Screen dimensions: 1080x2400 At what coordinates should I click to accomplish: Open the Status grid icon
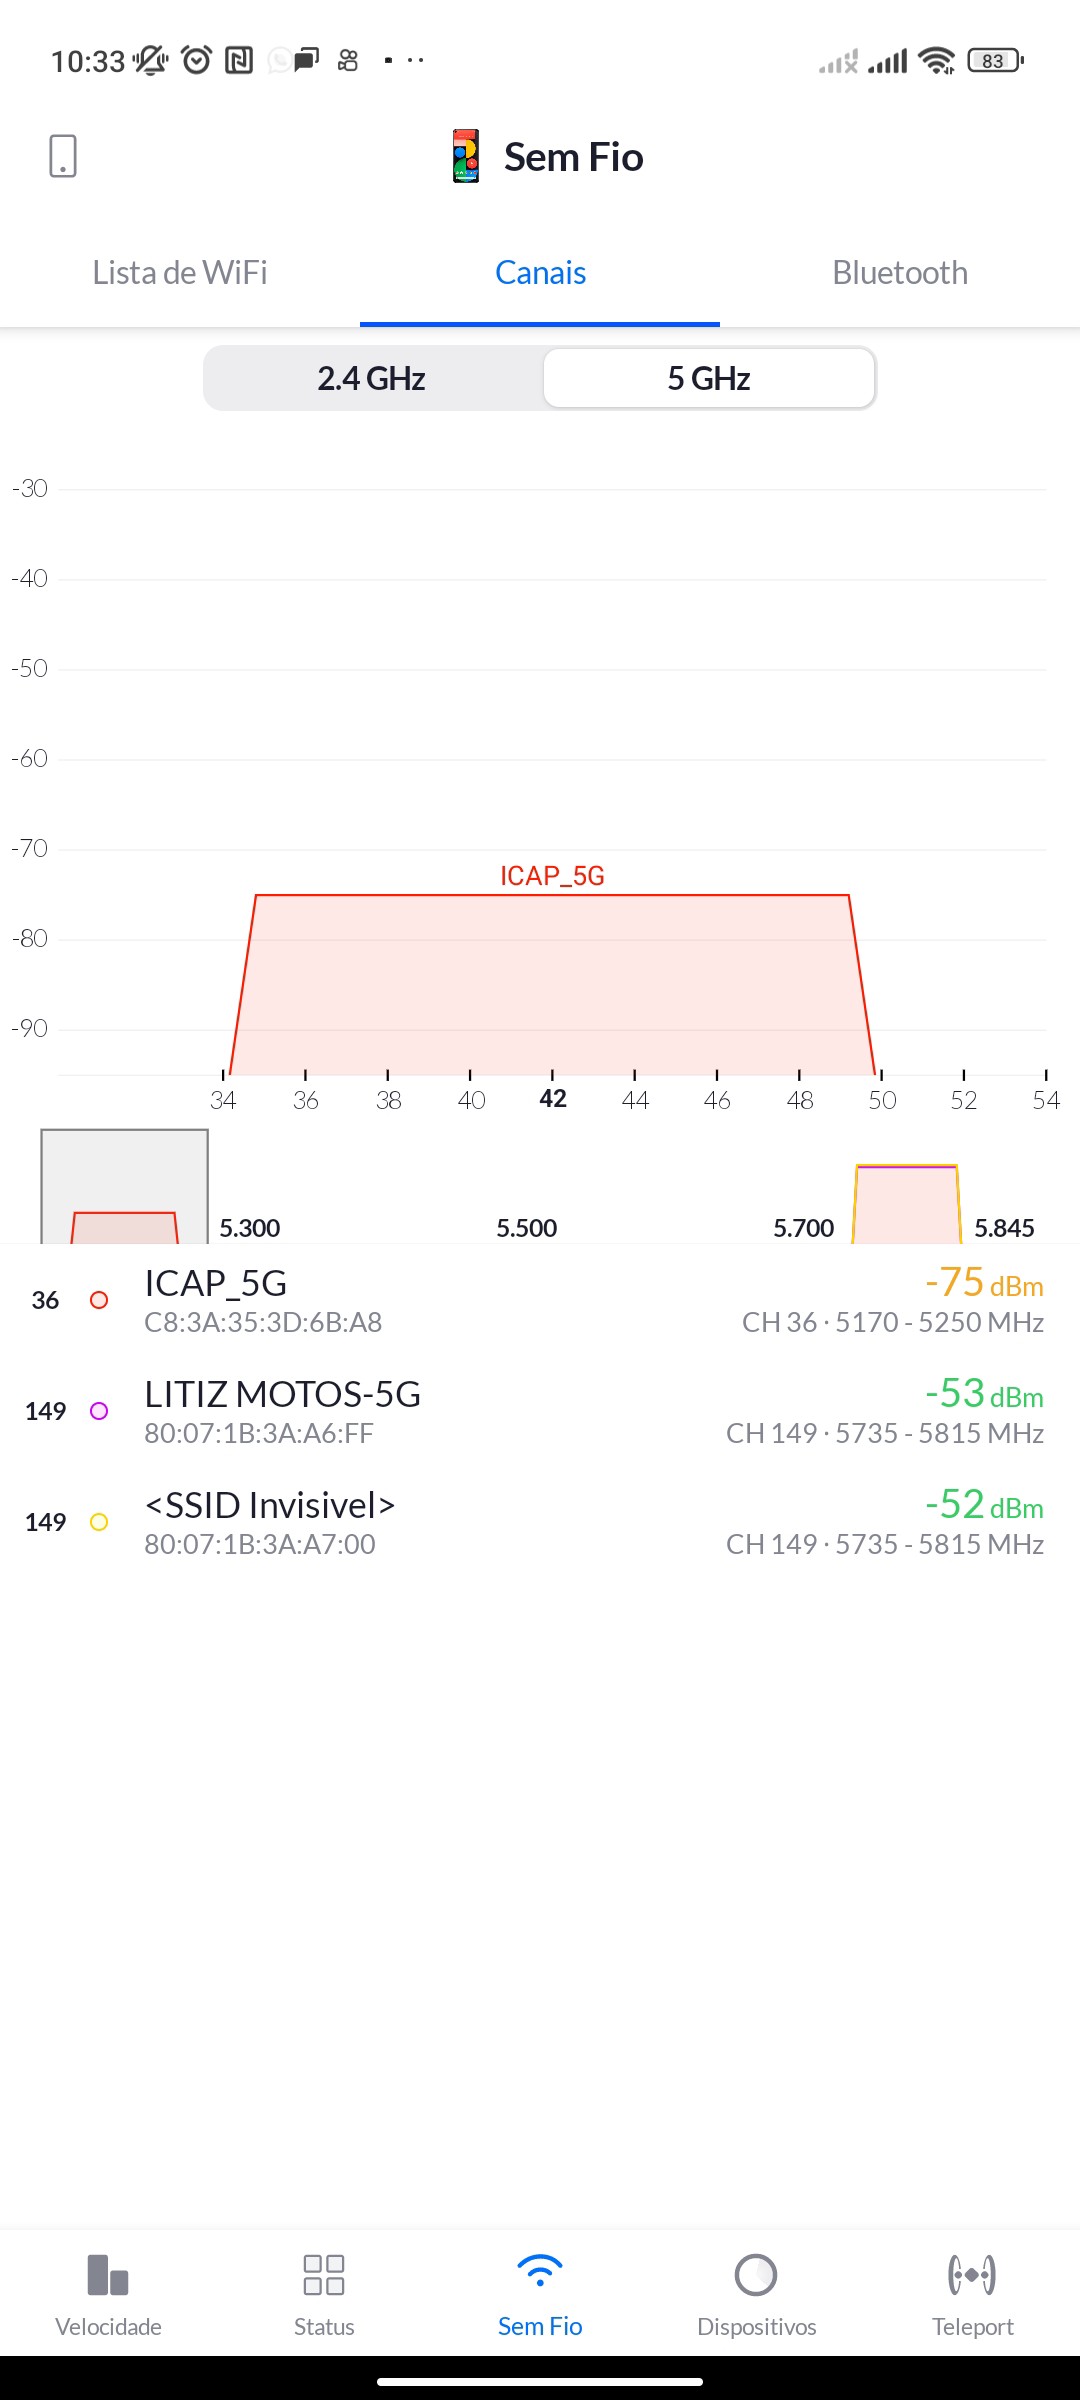[324, 2275]
